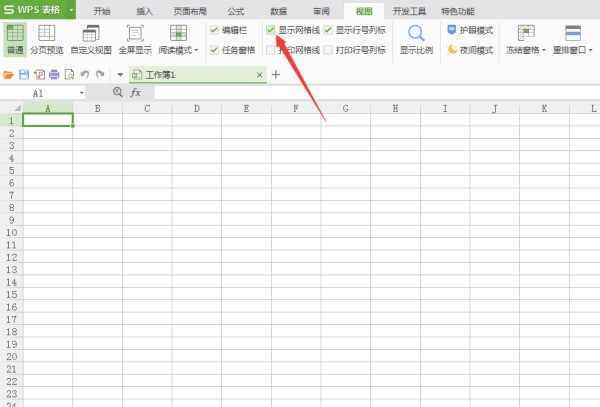Open Page Break Preview (分页预览)
This screenshot has width=600, height=407.
tap(47, 39)
